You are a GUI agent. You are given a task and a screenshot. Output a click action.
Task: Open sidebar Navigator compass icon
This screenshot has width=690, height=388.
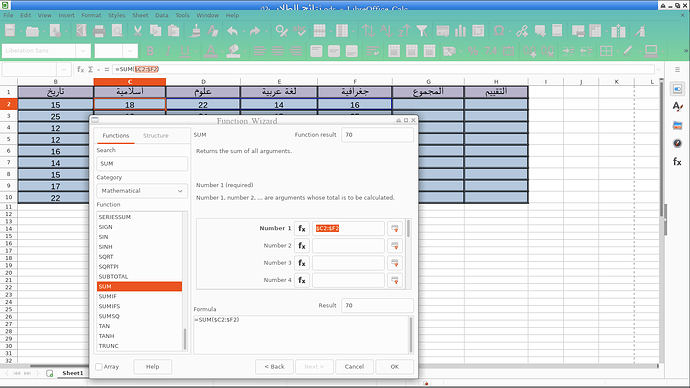677,143
